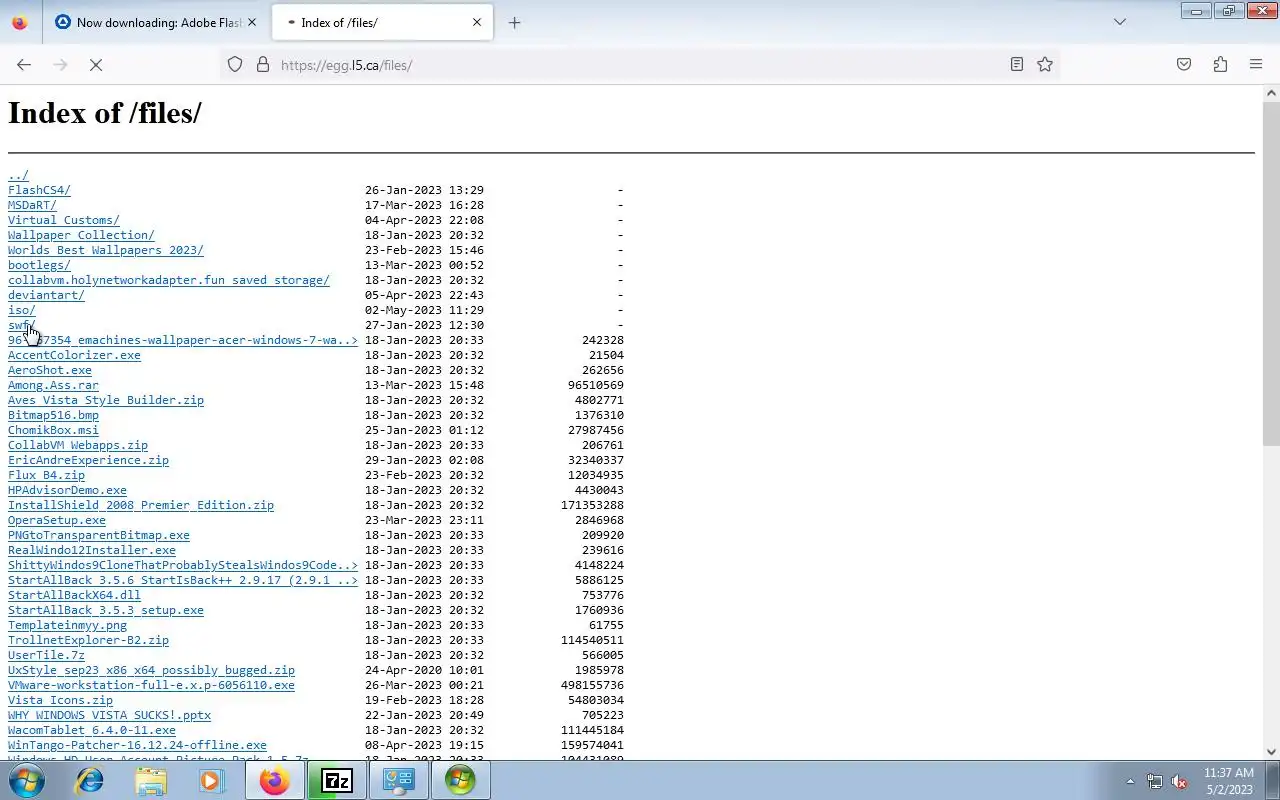Open network tray icon
This screenshot has width=1280, height=800.
click(x=1155, y=781)
